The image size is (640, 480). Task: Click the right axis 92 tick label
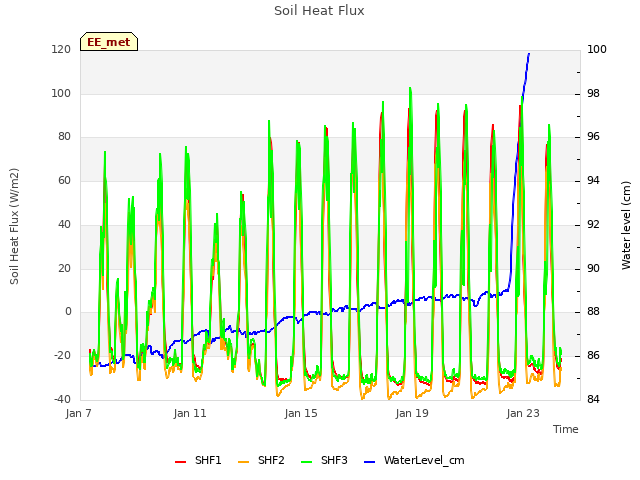593,224
